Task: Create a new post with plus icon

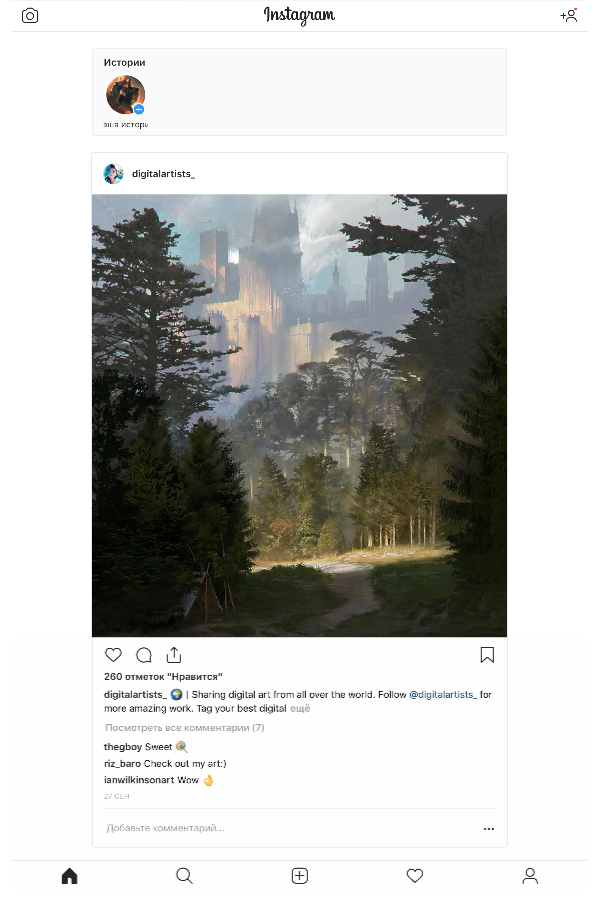Action: pyautogui.click(x=300, y=875)
